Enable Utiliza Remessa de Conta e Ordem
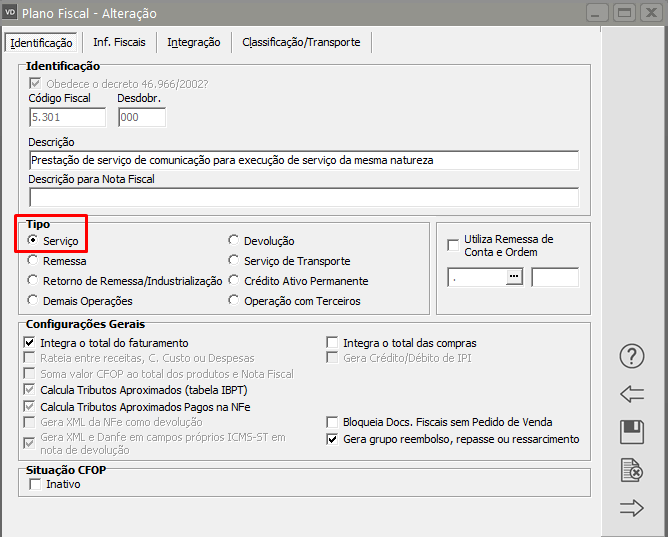 (x=454, y=243)
